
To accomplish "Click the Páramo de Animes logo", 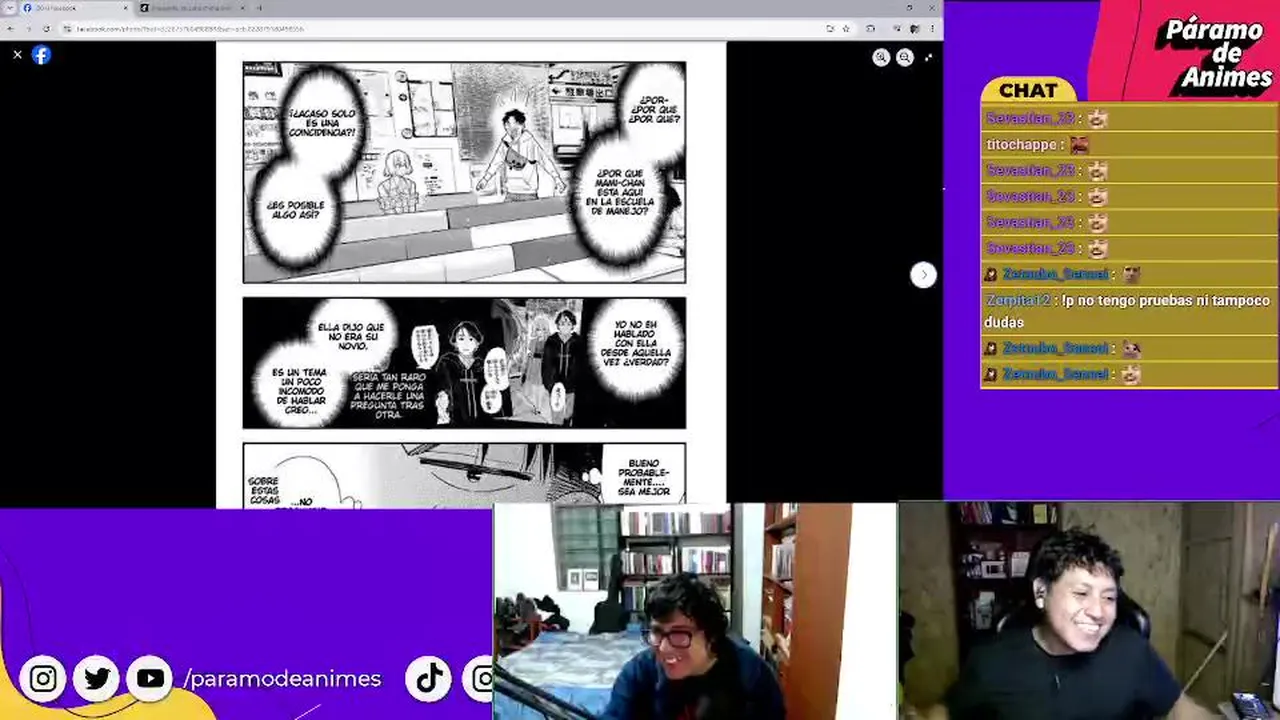I will pos(1216,55).
